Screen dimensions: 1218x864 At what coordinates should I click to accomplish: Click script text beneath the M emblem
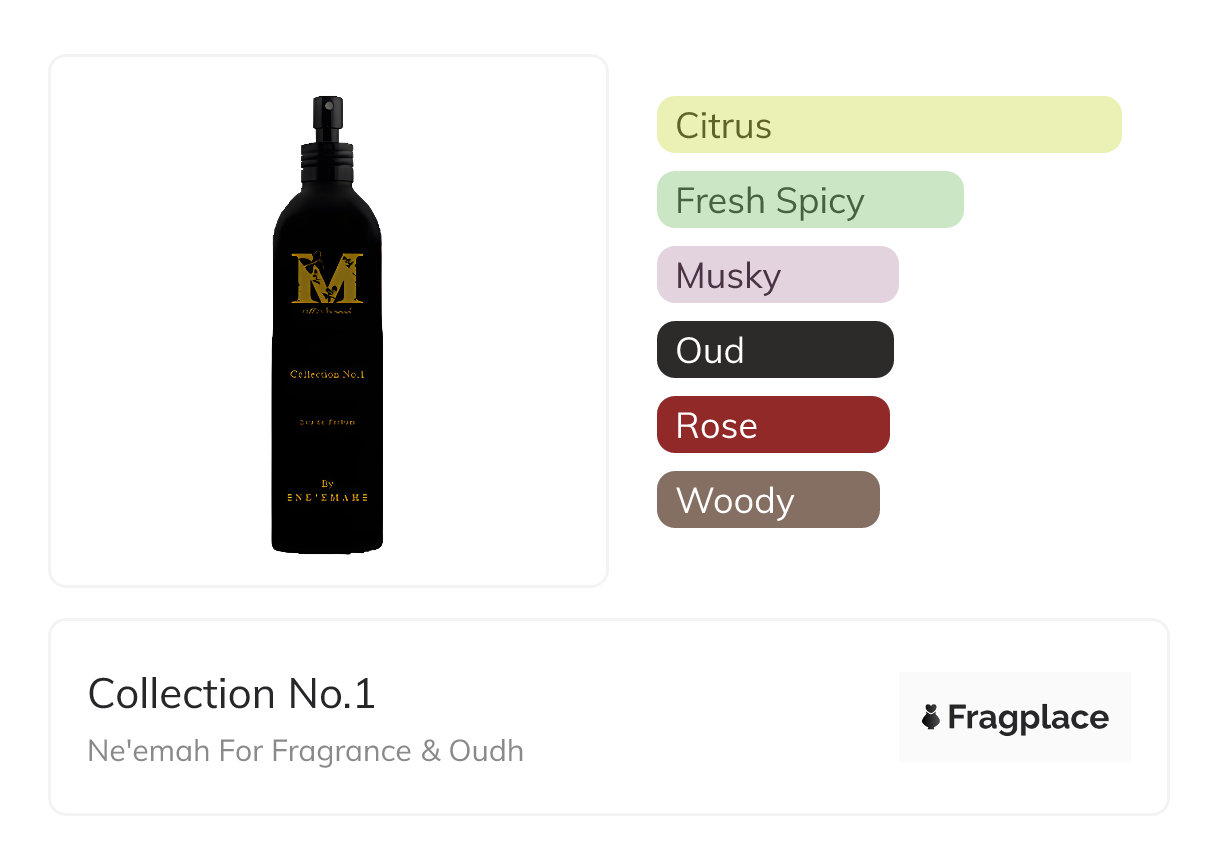coord(327,312)
